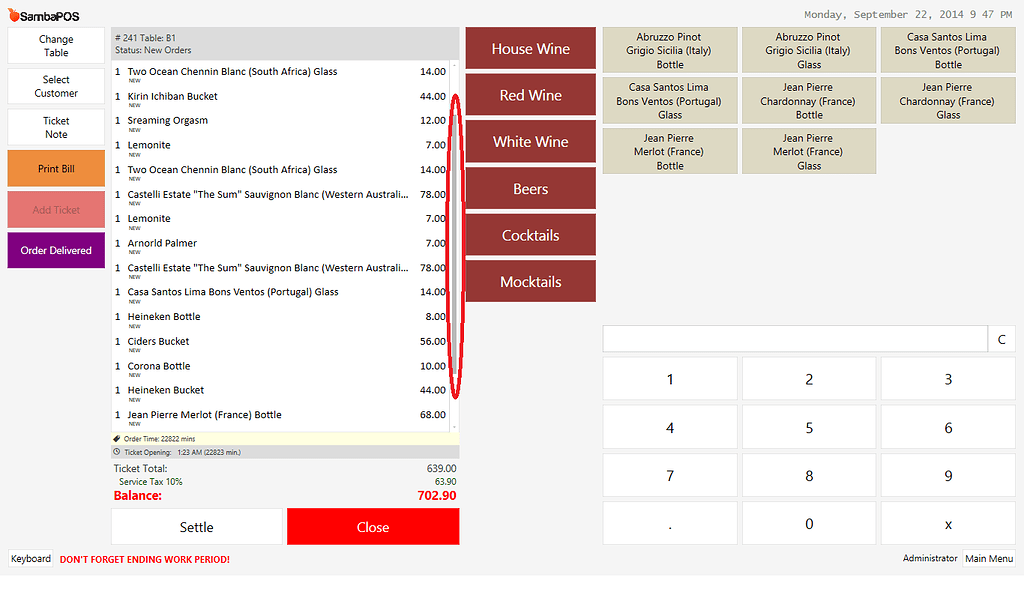This screenshot has height=589, width=1024.
Task: Open Select Customer
Action: click(x=55, y=85)
